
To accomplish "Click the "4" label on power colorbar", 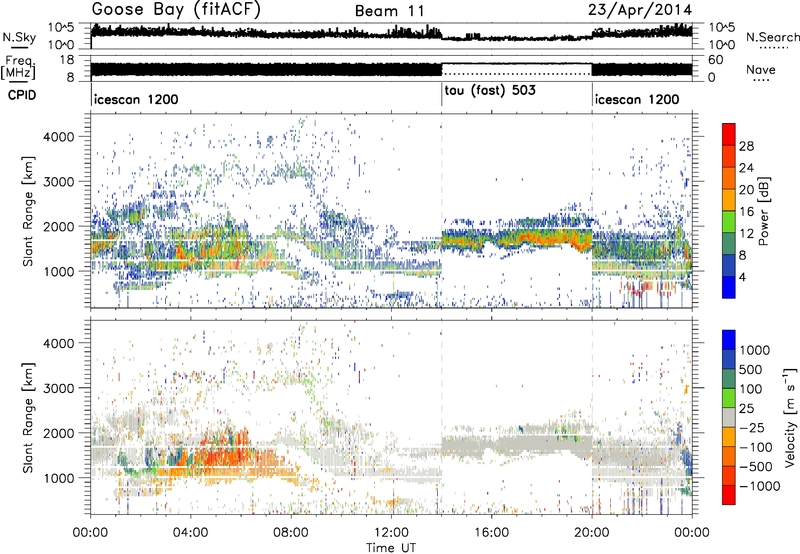I will click(742, 277).
